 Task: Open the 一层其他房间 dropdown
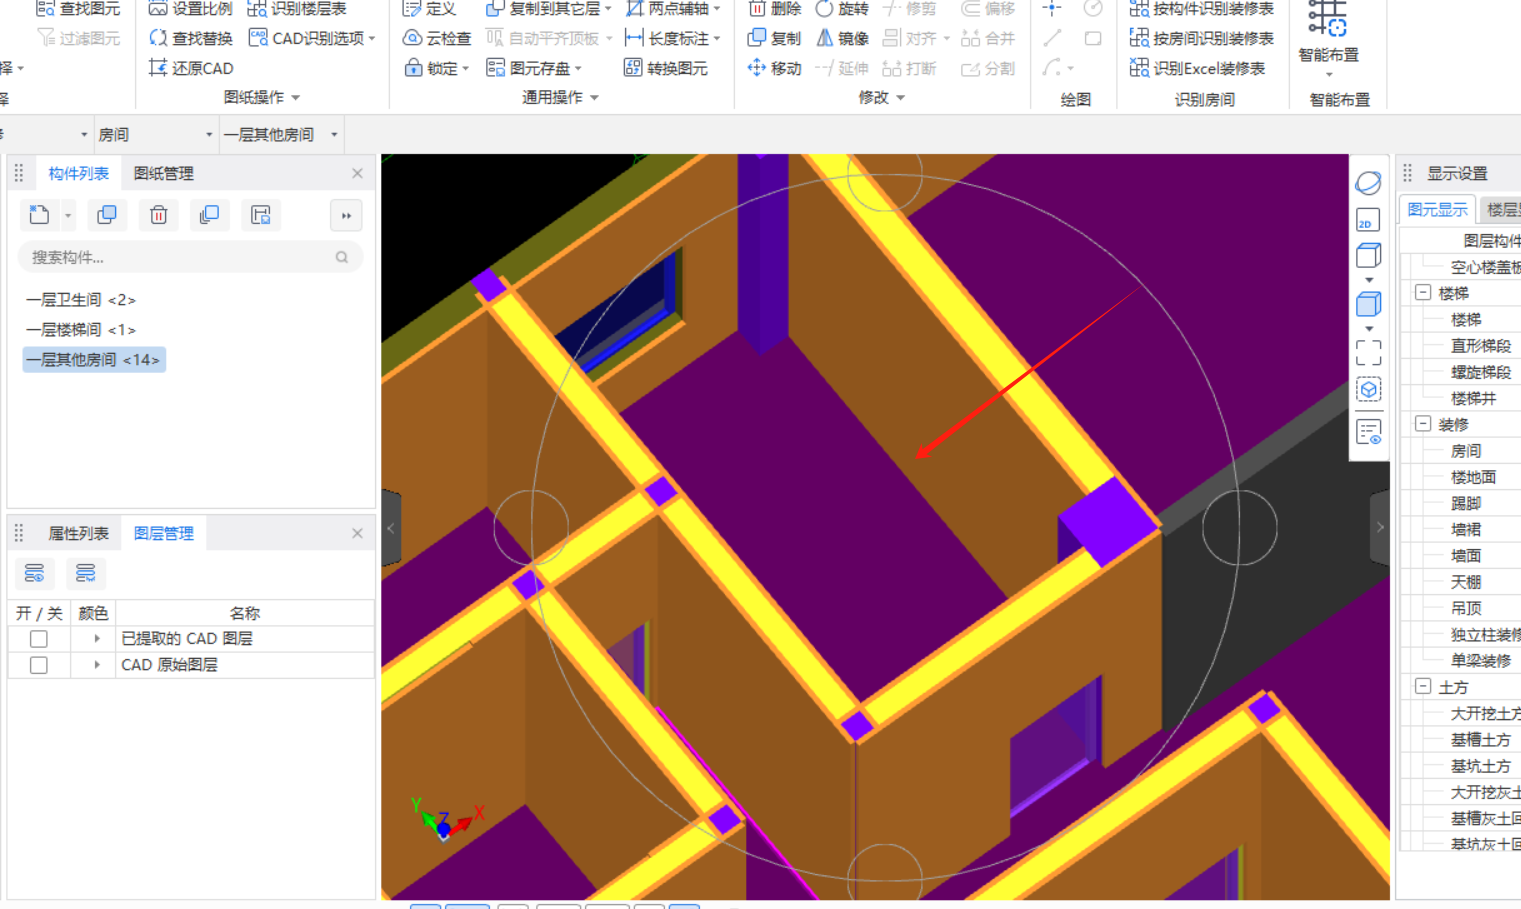(280, 134)
